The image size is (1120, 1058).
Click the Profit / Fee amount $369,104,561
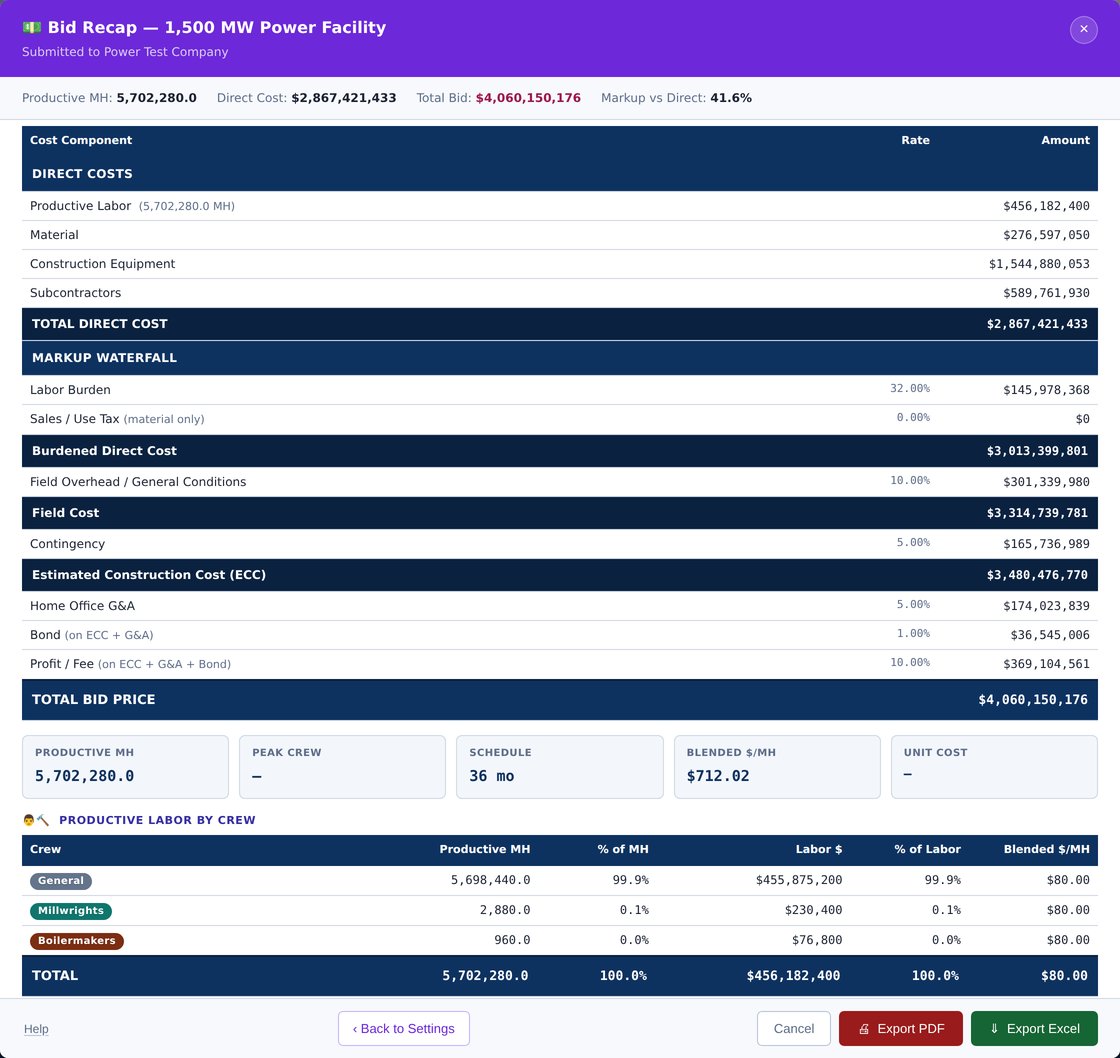click(1046, 664)
